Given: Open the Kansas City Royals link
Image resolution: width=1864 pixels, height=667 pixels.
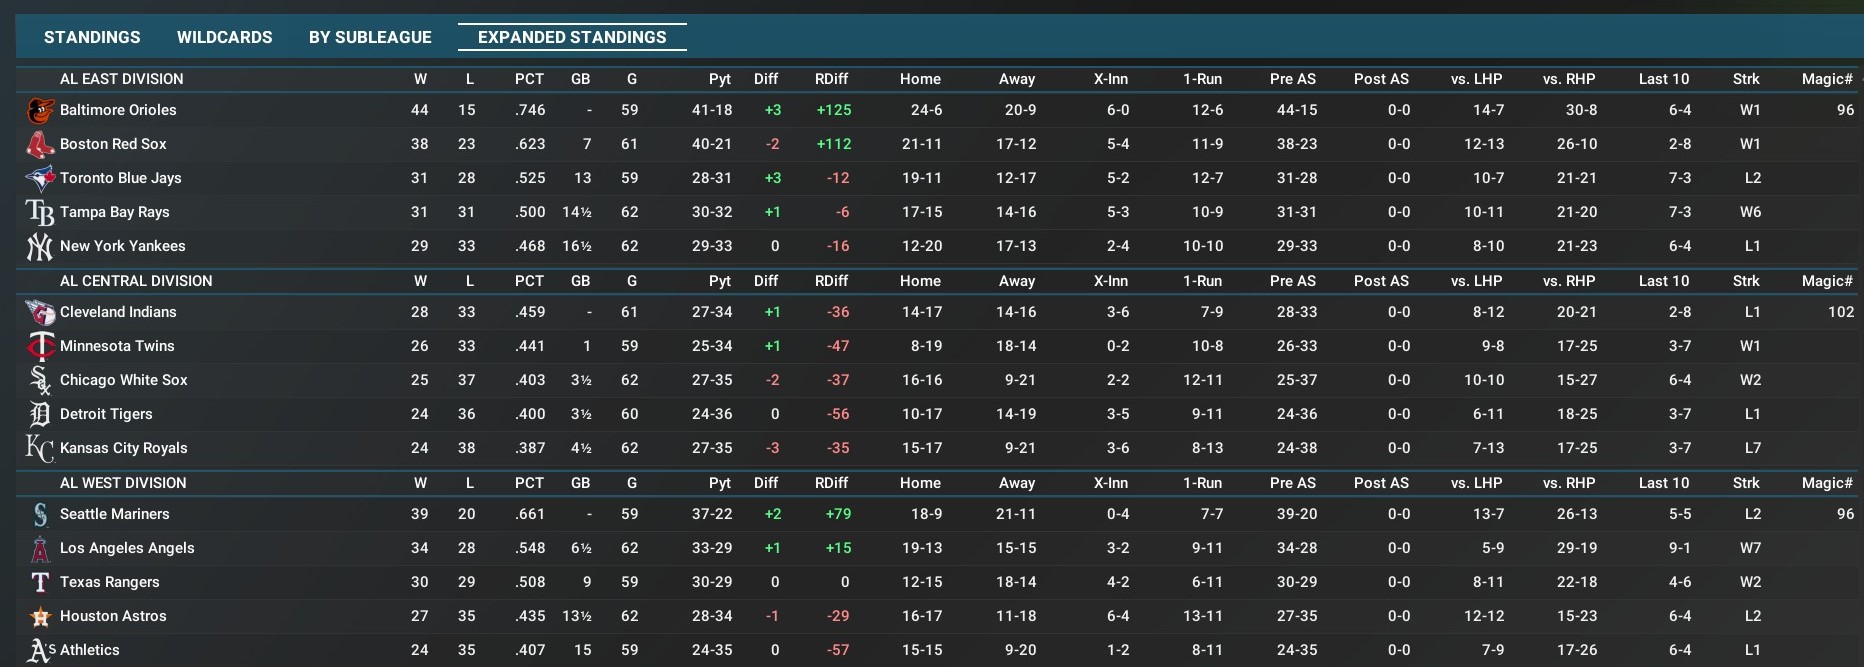Looking at the screenshot, I should click(x=124, y=448).
